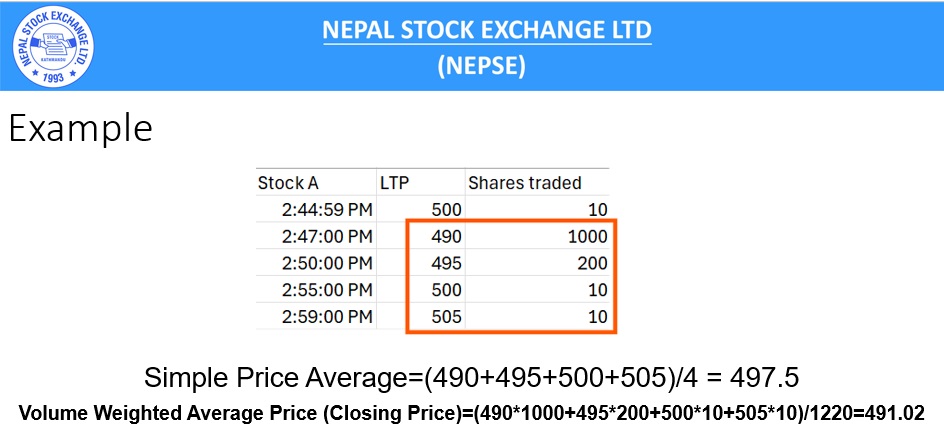
Task: Click the (NEPSE) subtitle text
Action: pyautogui.click(x=487, y=65)
